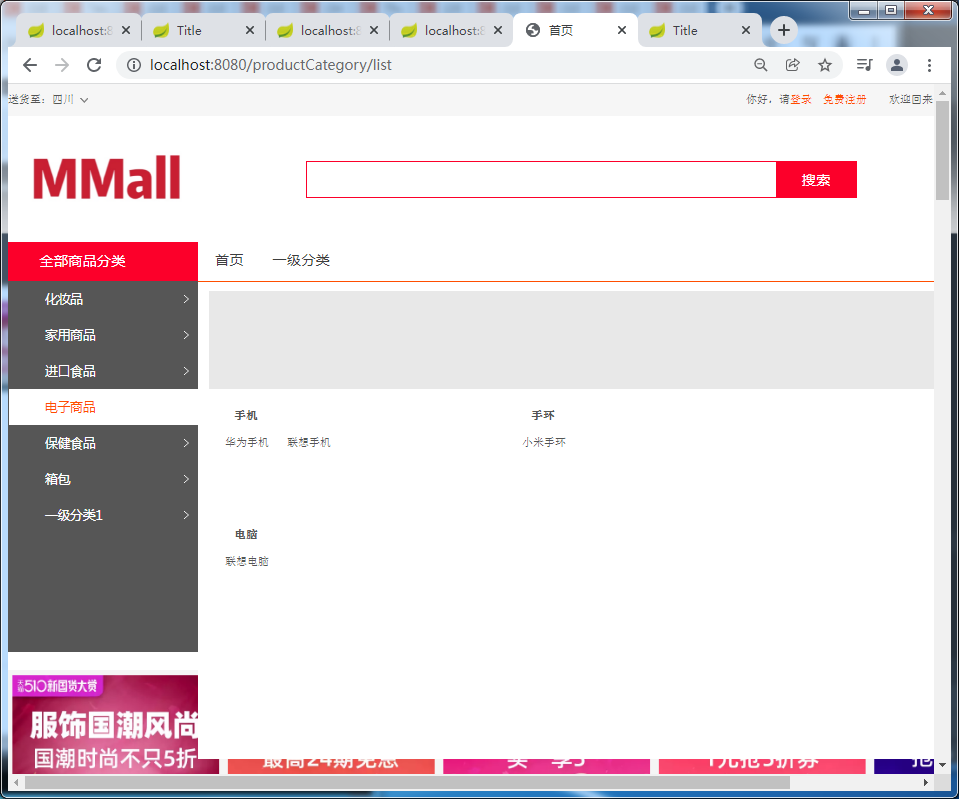The width and height of the screenshot is (959, 799).
Task: Expand the 箱包 category chevron
Action: click(186, 479)
